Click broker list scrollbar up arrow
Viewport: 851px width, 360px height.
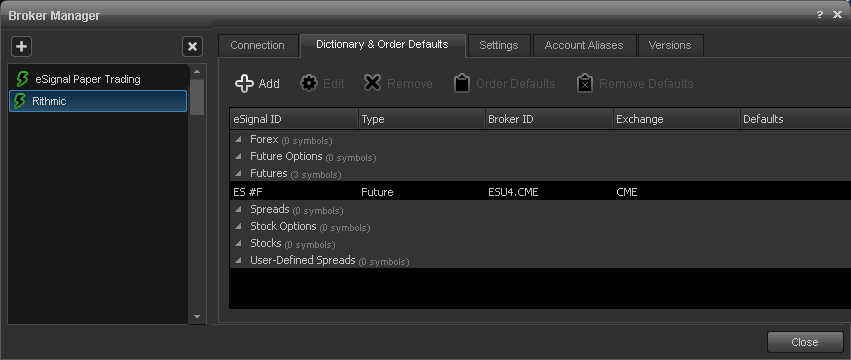(196, 72)
